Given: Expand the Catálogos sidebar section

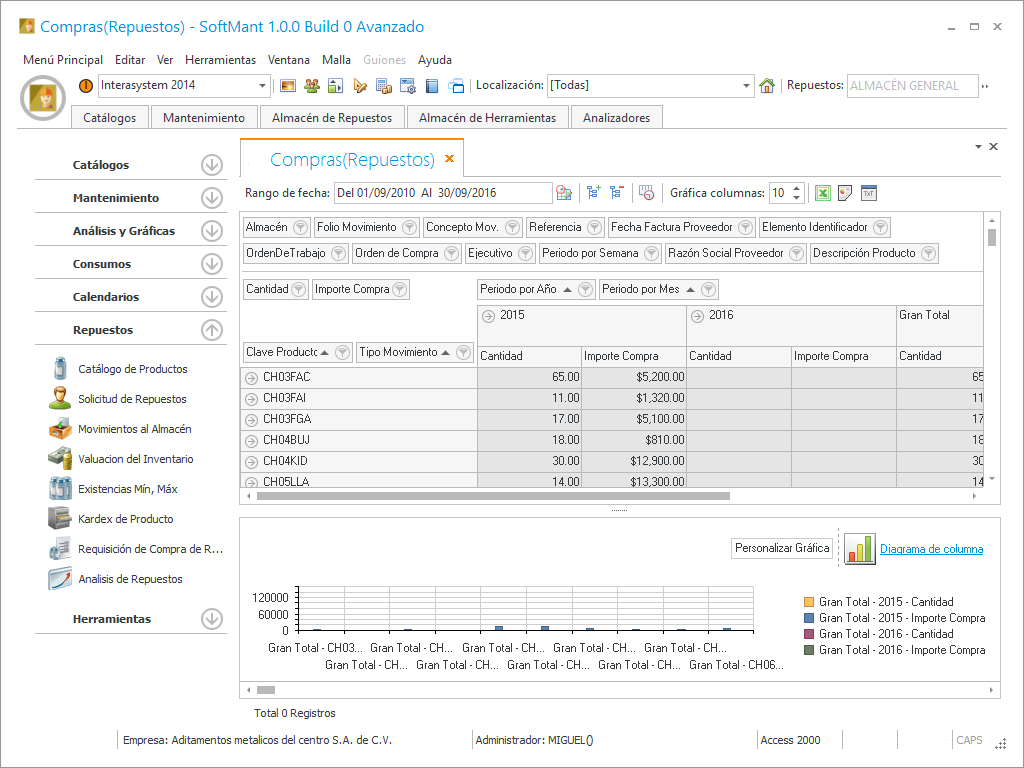Looking at the screenshot, I should tap(211, 166).
